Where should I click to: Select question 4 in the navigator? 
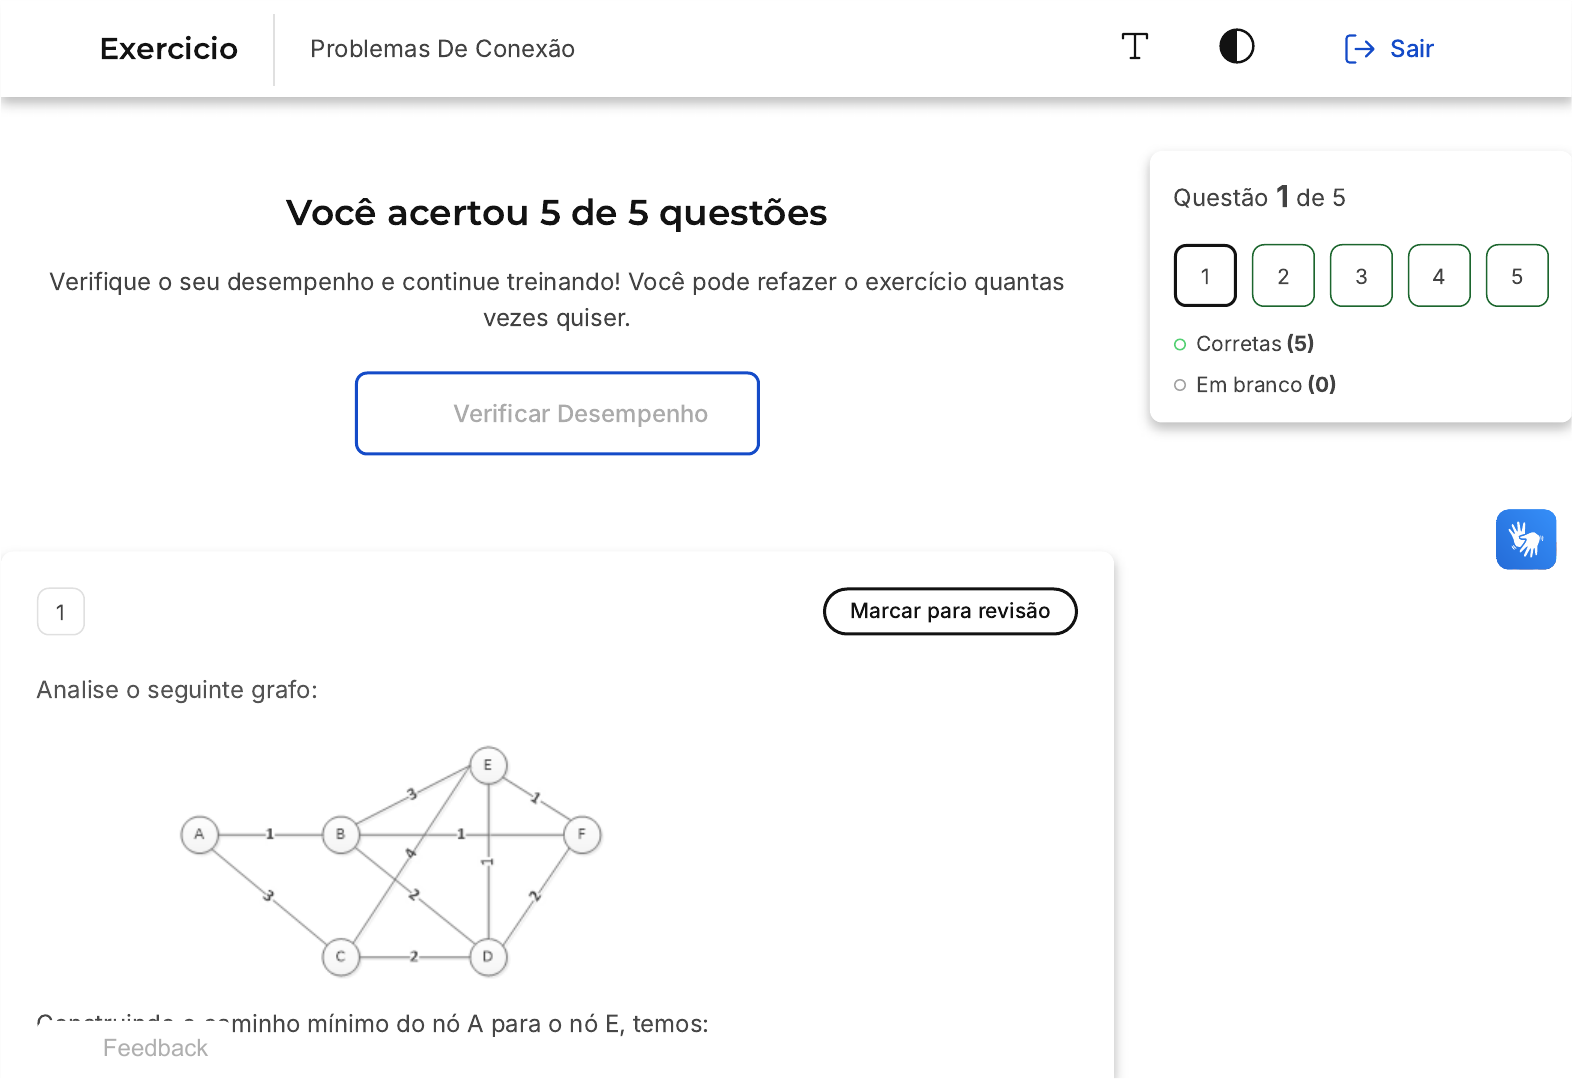1439,276
